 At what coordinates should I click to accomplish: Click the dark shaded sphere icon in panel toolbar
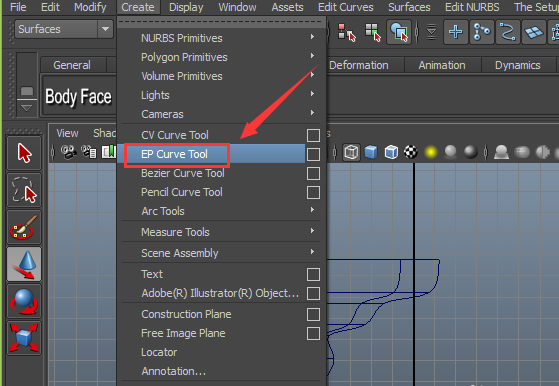click(x=471, y=152)
